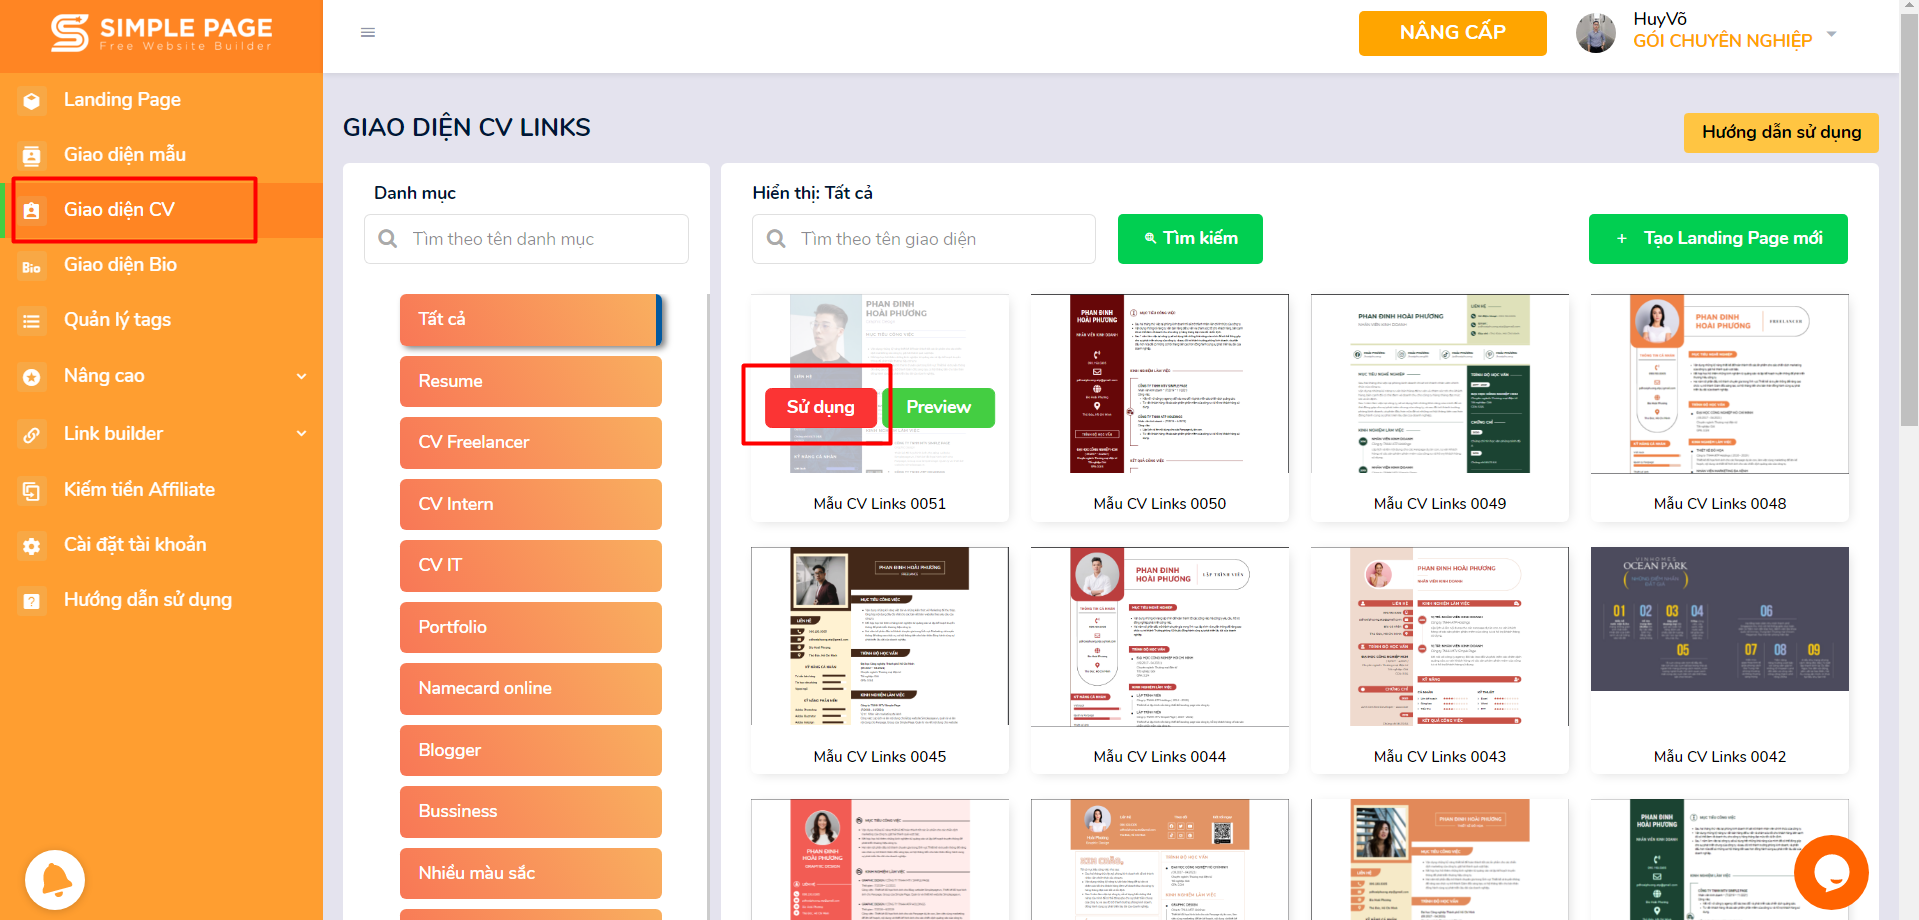Select the Portfolio category
1919x920 pixels.
click(530, 627)
